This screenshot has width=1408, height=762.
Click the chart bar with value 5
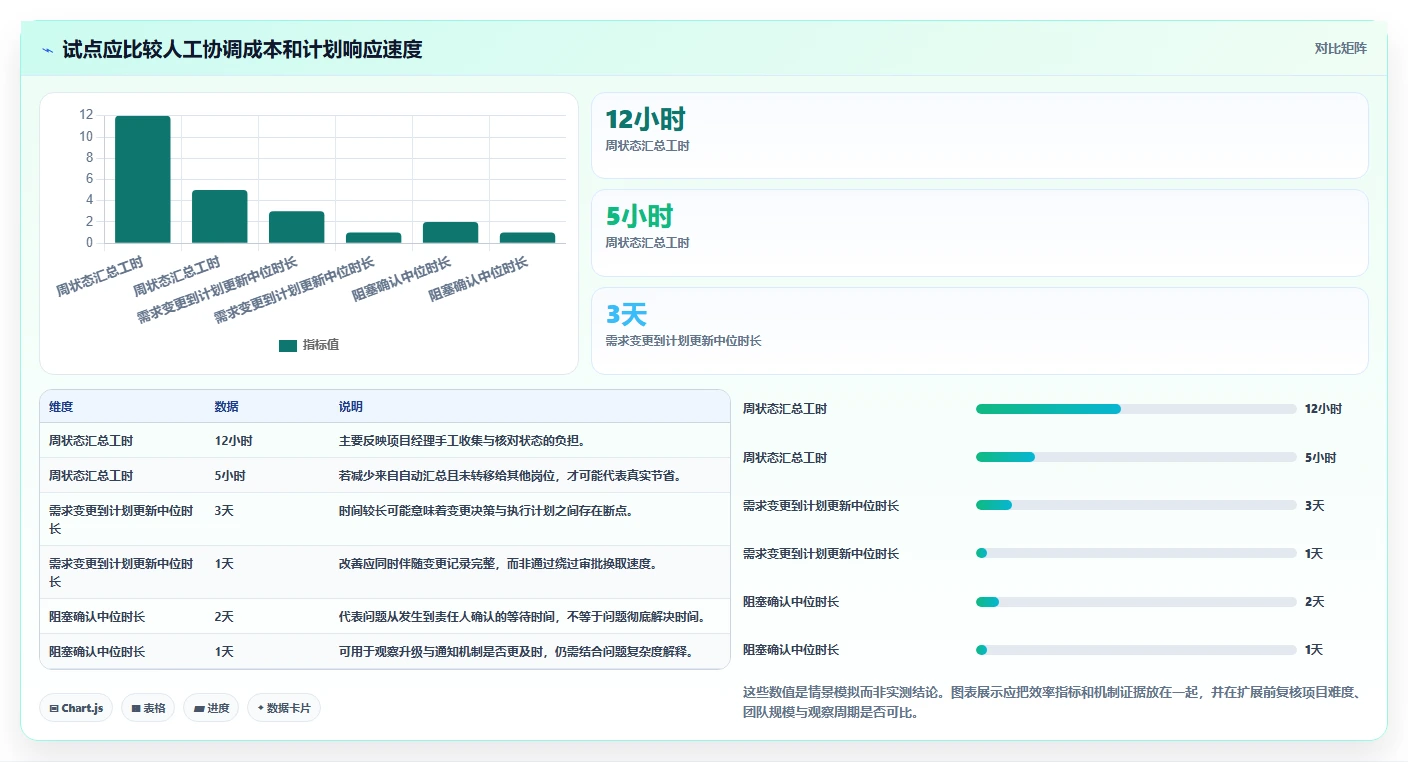point(220,217)
